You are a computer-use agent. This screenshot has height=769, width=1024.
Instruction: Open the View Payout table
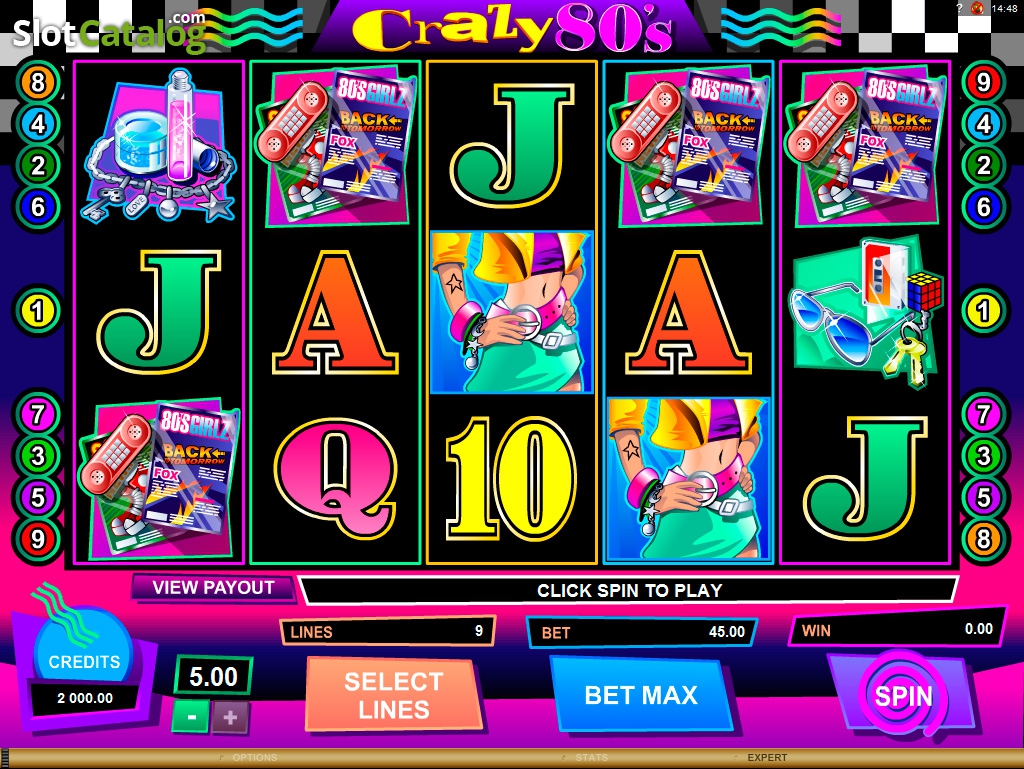tap(213, 588)
